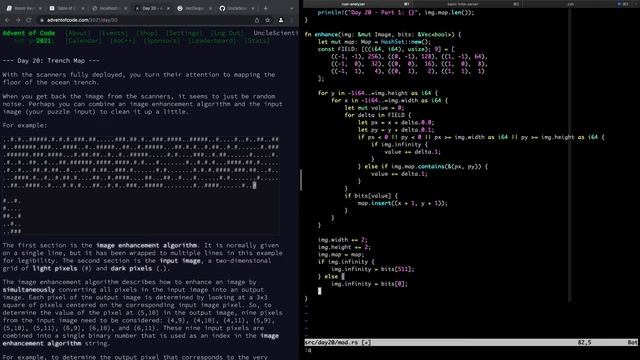Screen dimensions: 640x360
Task: Open the [Calendar] link
Action: [x=84, y=41]
